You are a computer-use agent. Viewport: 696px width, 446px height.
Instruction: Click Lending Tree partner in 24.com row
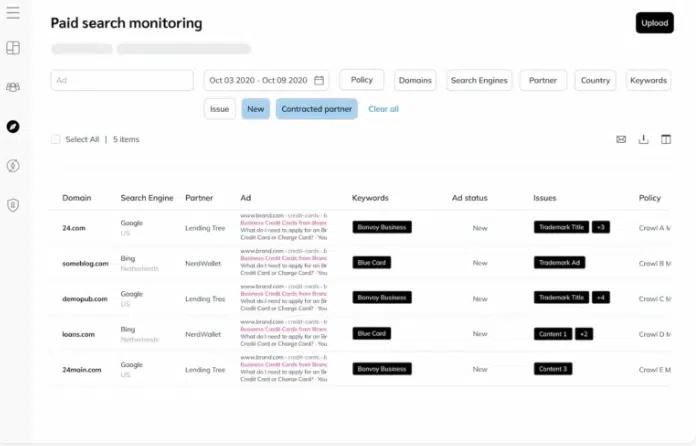point(205,228)
